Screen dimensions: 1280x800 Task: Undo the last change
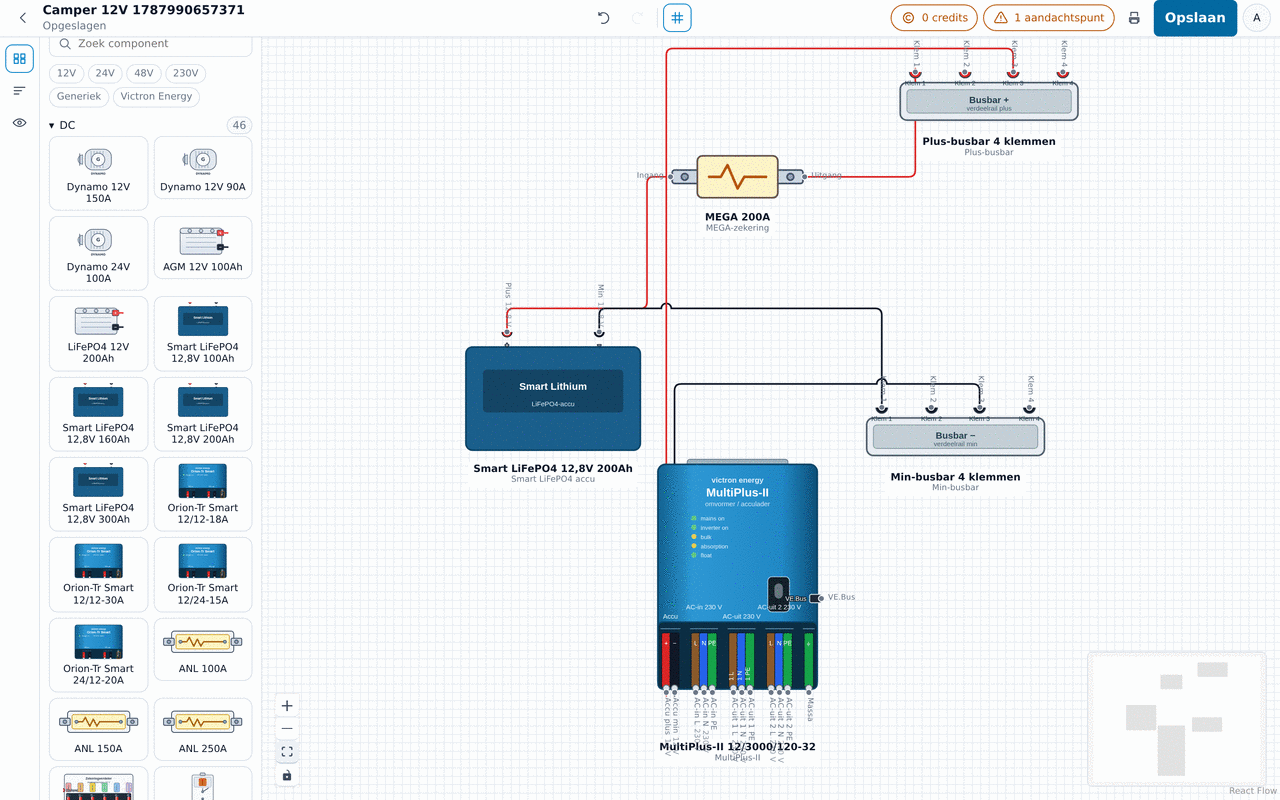[x=603, y=18]
